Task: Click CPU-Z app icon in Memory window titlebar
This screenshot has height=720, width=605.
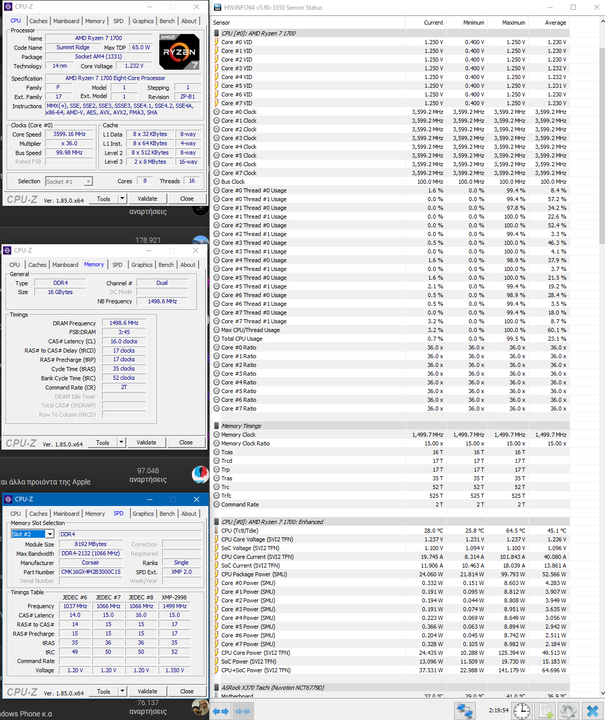Action: 7,250
